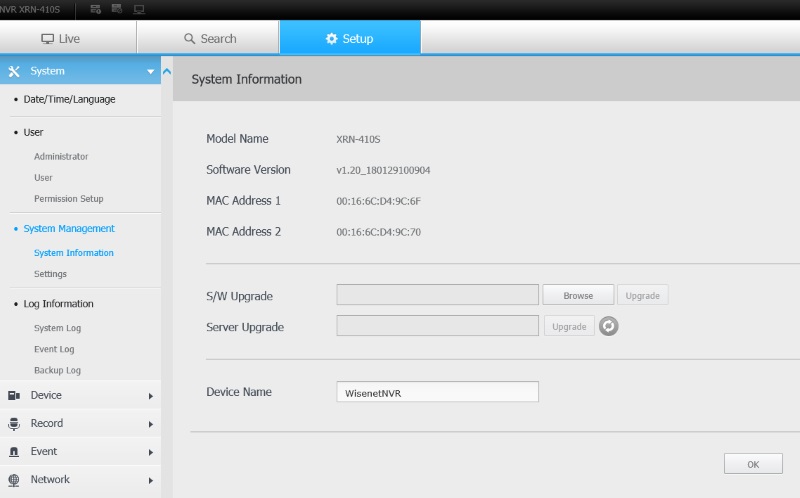Click the Device camera icon in sidebar
This screenshot has width=800, height=498.
coord(14,396)
